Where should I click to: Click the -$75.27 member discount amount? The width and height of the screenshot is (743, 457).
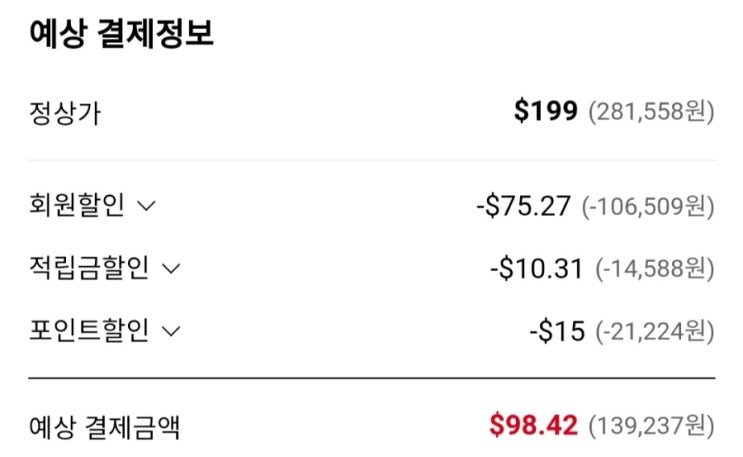(x=524, y=206)
